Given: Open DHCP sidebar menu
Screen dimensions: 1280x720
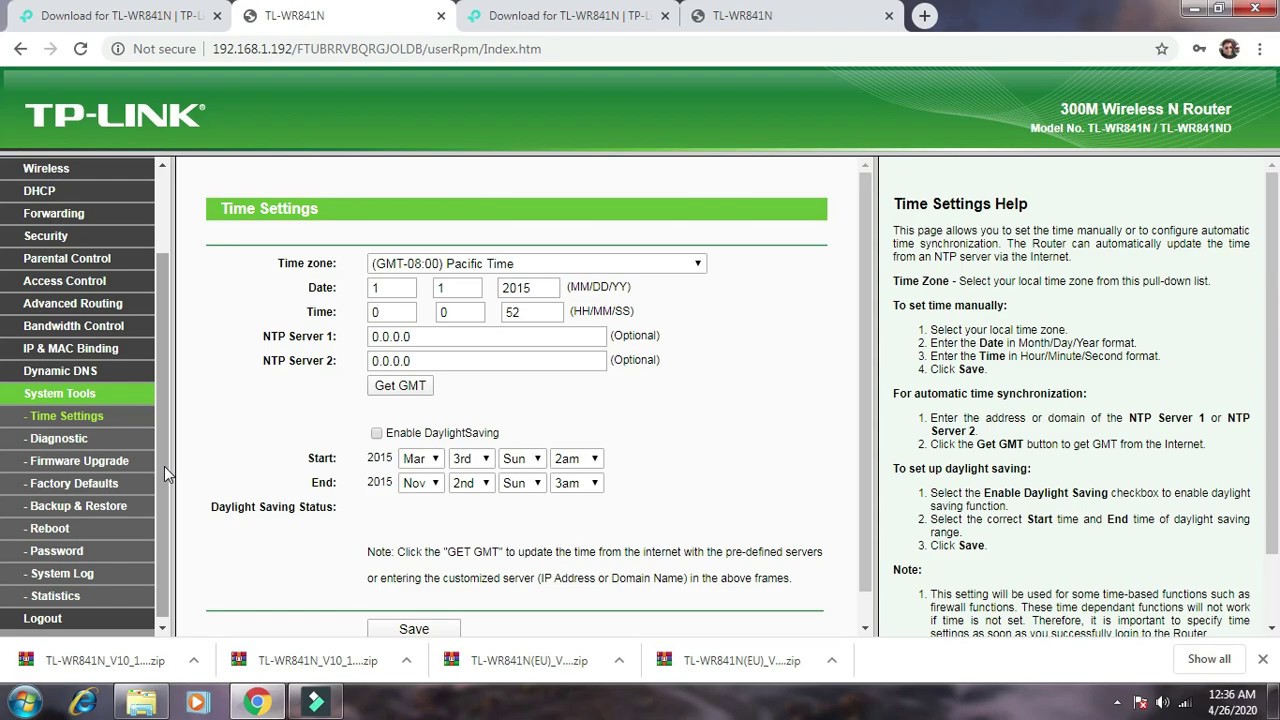Looking at the screenshot, I should (x=77, y=191).
